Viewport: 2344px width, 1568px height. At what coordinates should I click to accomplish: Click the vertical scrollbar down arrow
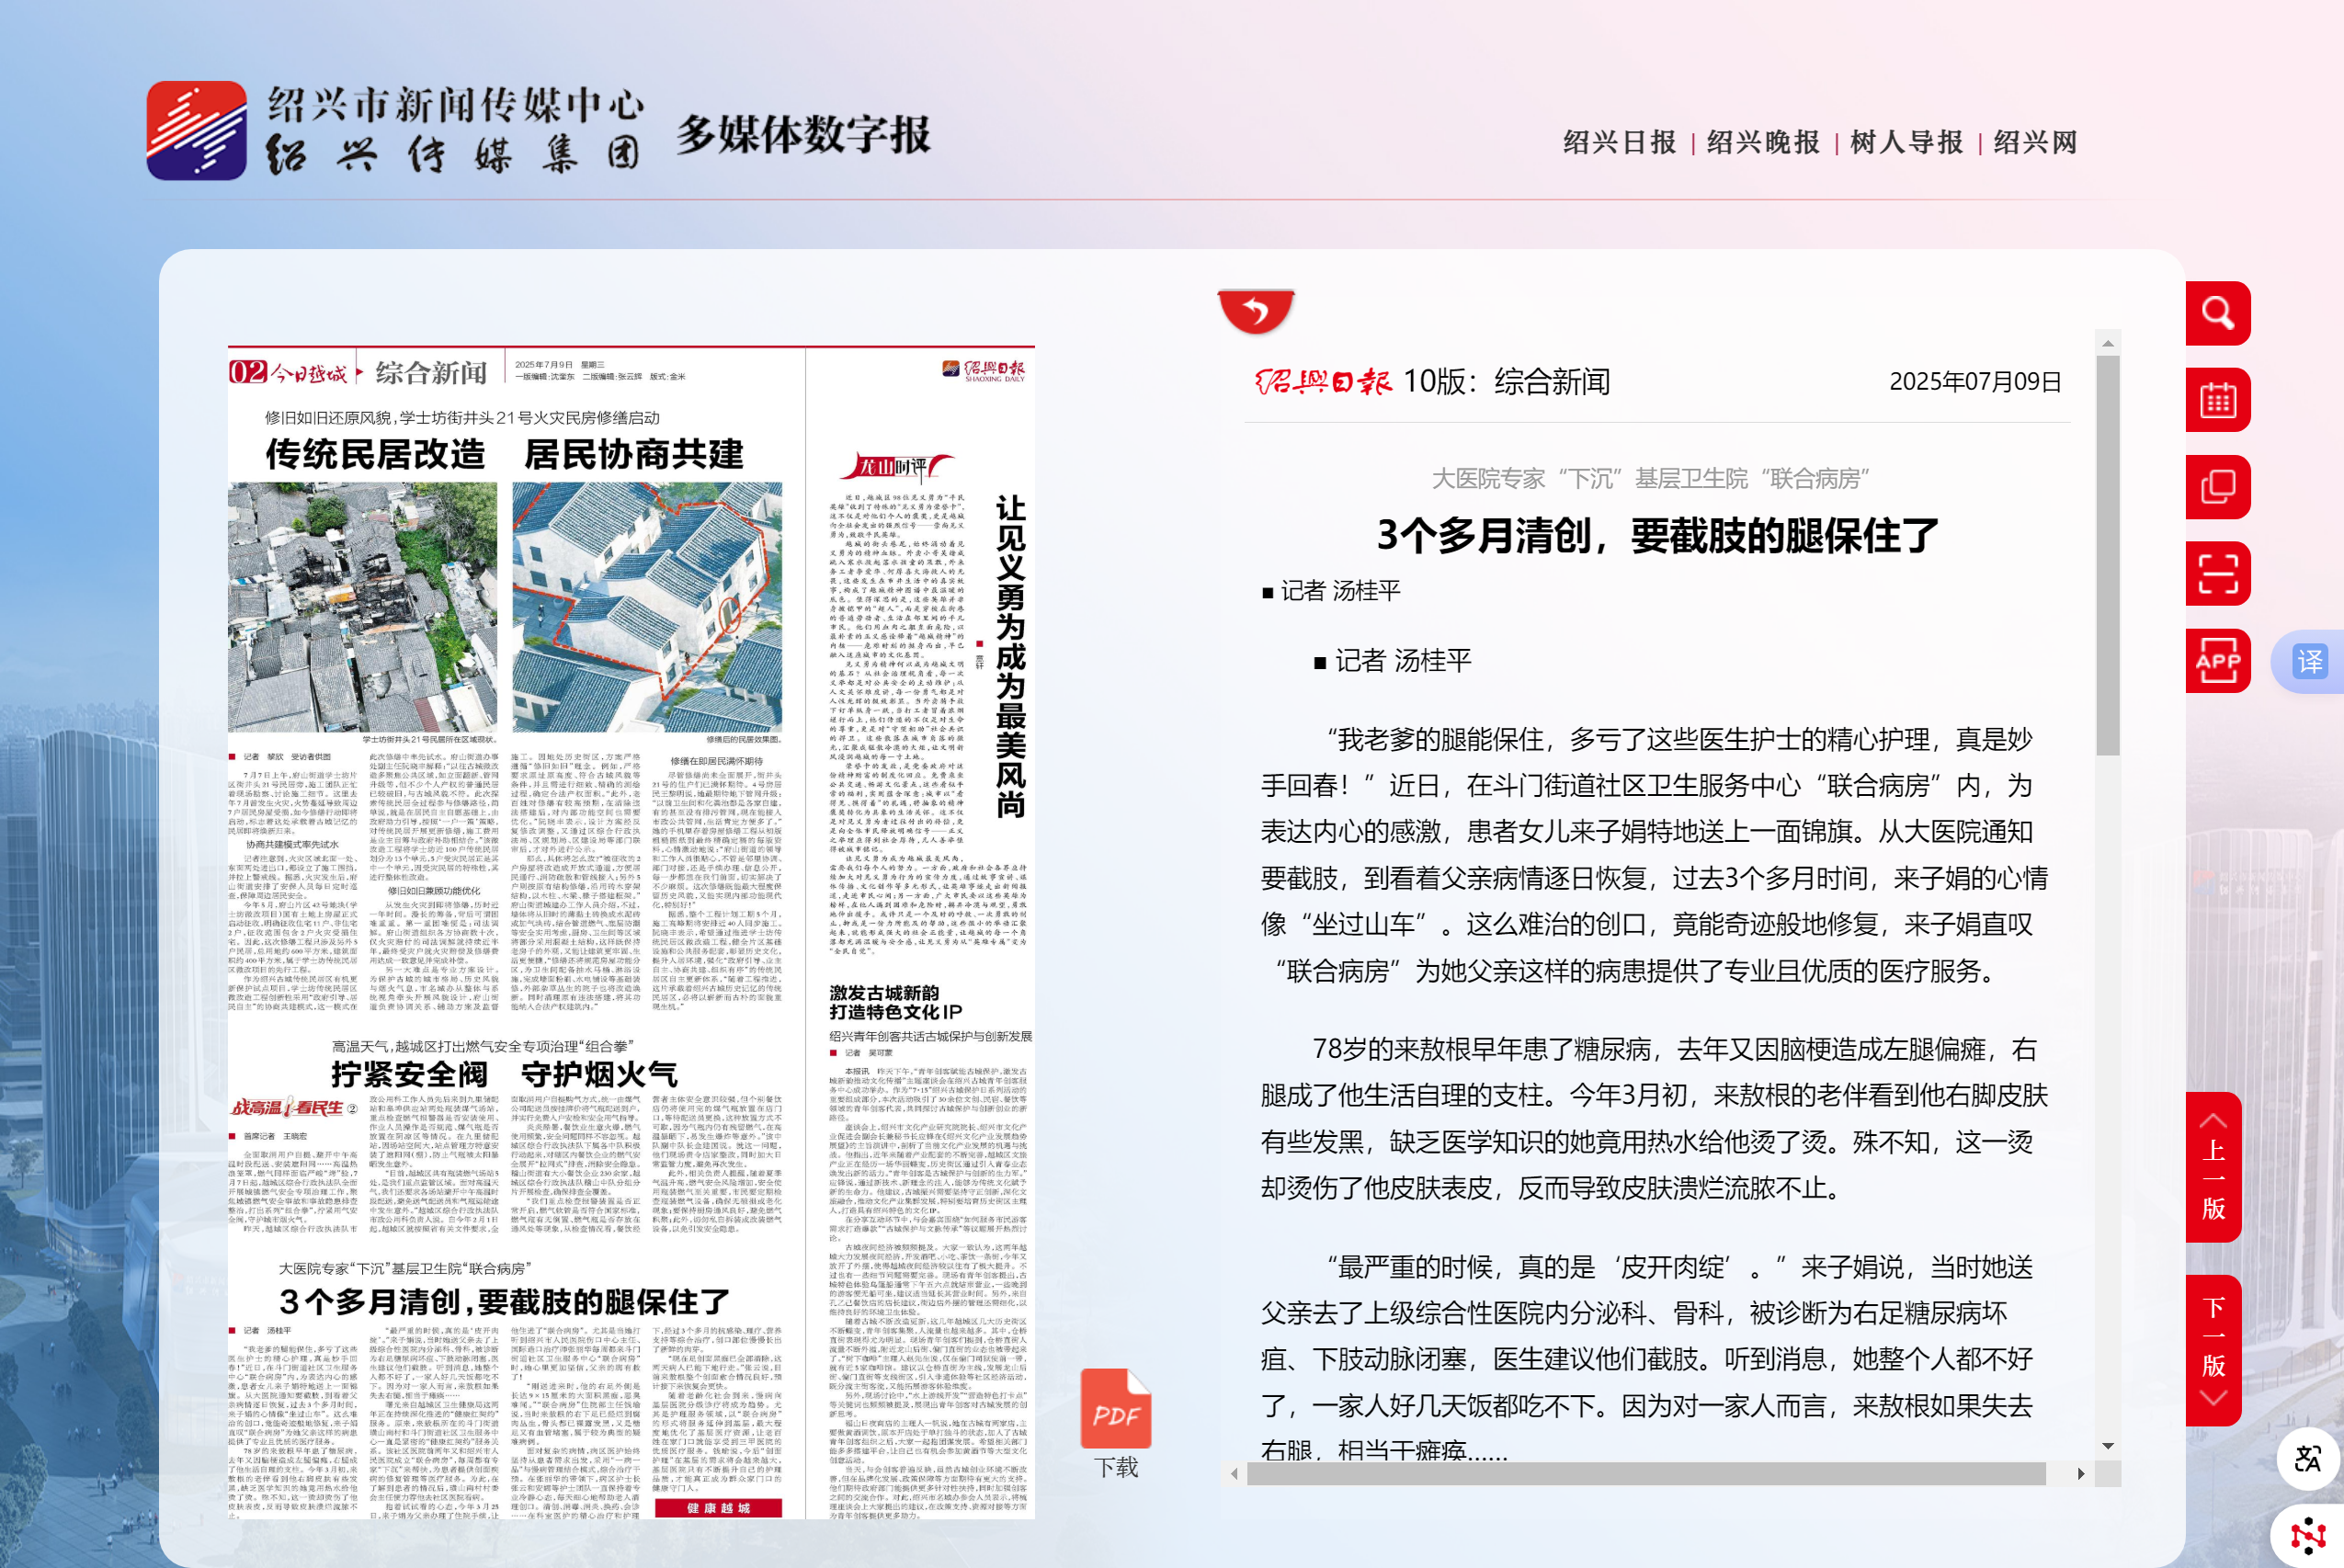point(2108,1446)
